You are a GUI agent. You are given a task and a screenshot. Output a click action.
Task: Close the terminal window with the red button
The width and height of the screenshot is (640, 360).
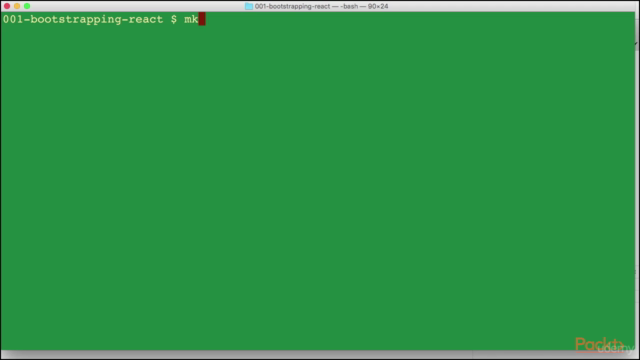pos(7,6)
